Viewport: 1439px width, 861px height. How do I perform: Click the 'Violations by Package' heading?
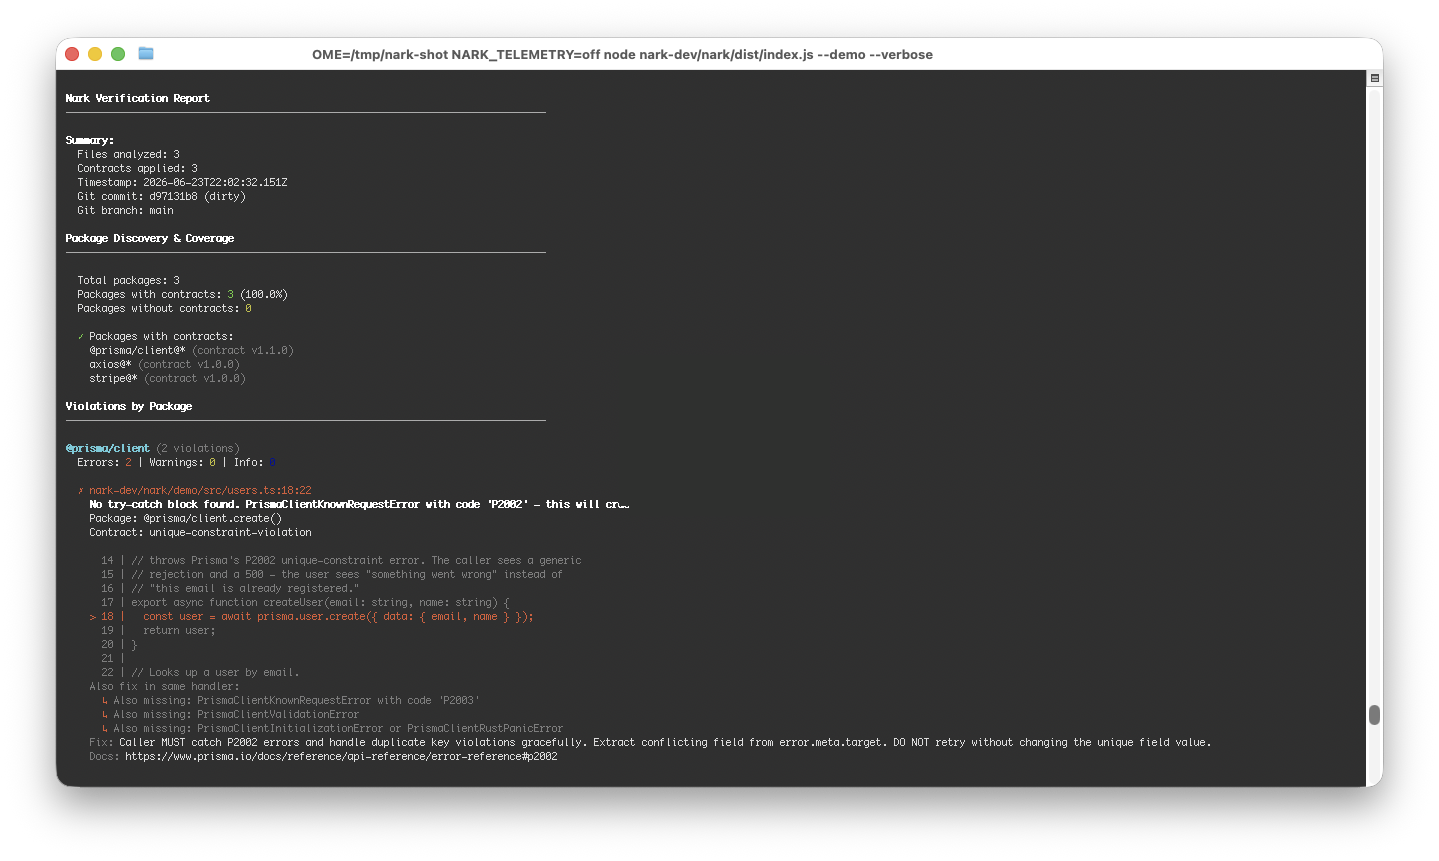(128, 406)
